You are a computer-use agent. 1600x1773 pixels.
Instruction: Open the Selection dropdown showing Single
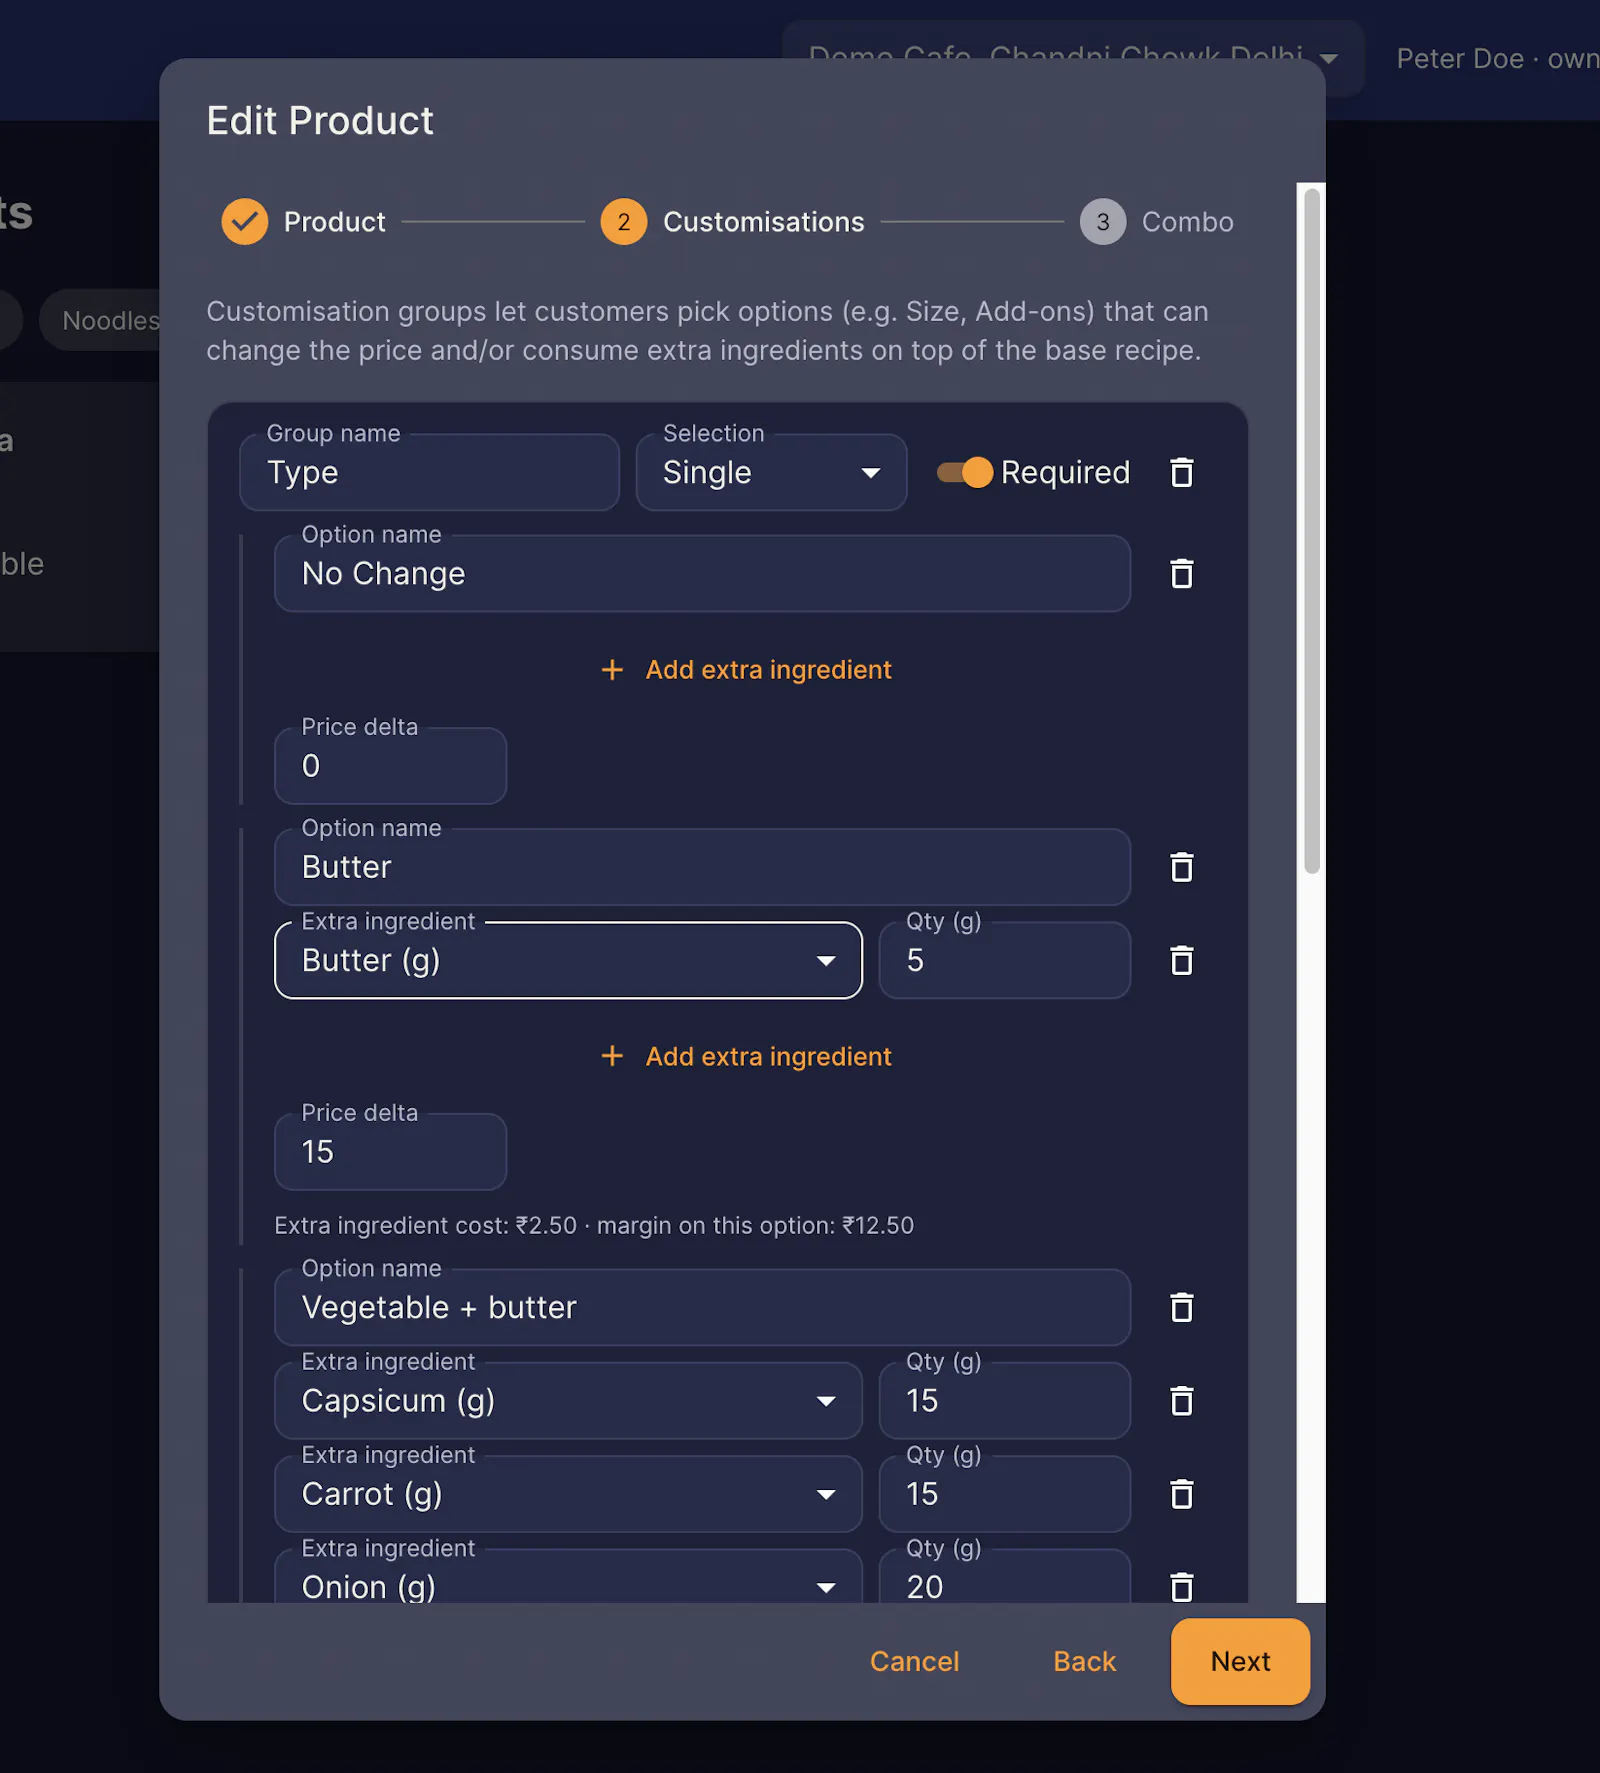(x=771, y=472)
